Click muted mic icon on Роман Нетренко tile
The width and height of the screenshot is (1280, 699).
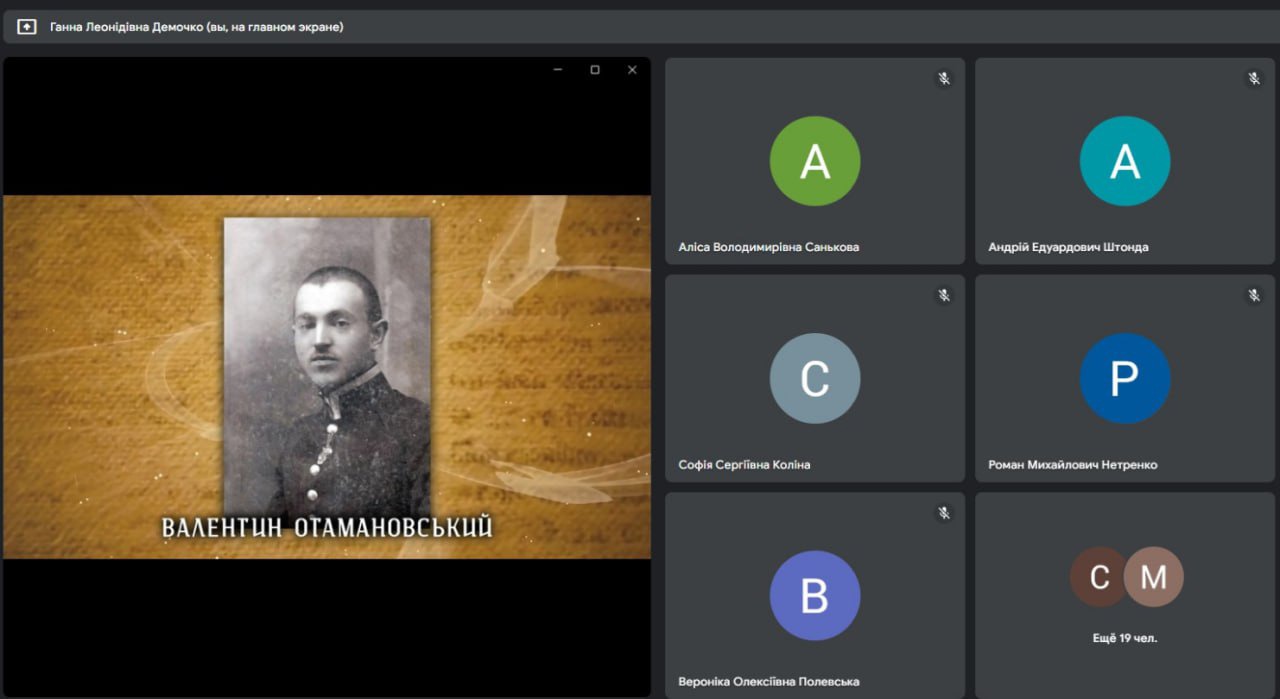(x=1253, y=295)
